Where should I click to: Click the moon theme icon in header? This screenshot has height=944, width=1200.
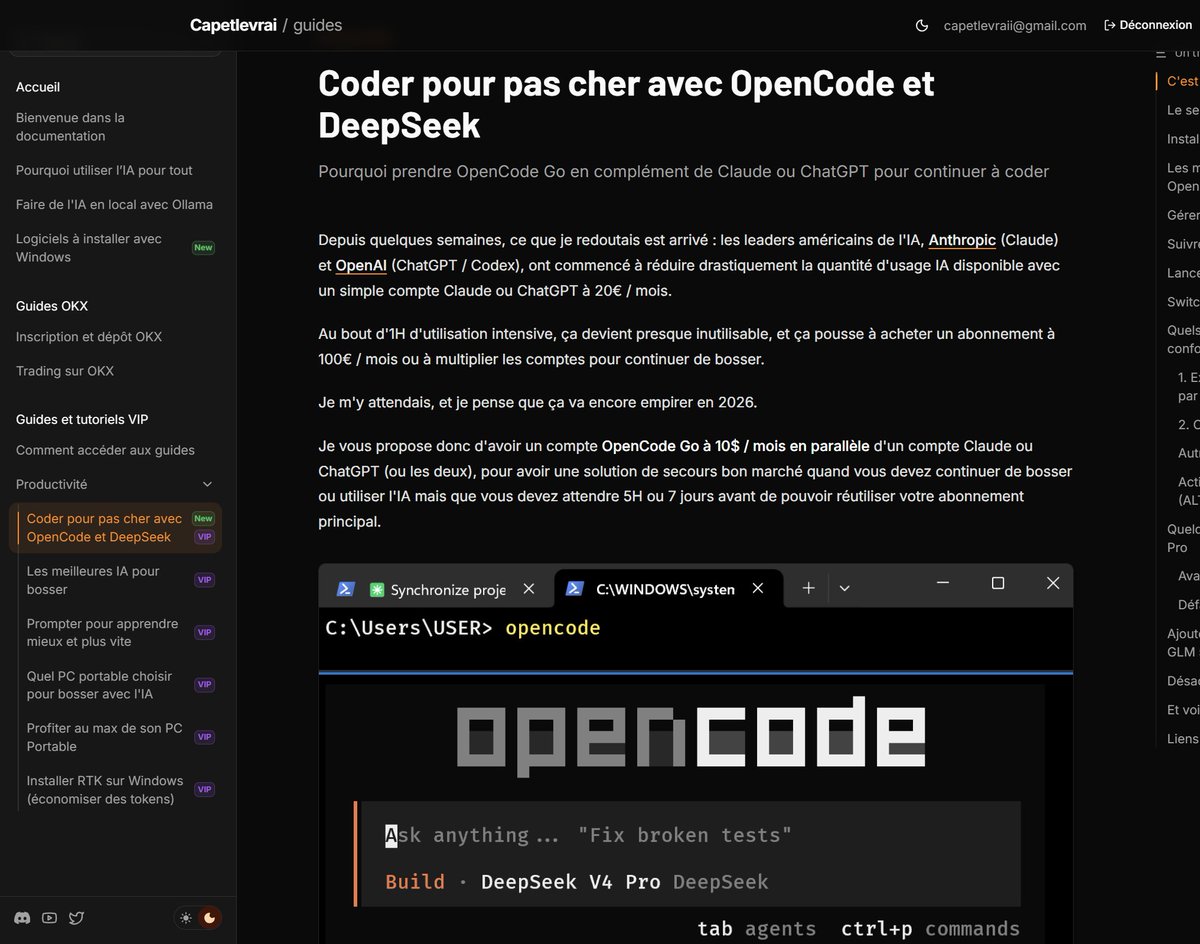[x=922, y=25]
